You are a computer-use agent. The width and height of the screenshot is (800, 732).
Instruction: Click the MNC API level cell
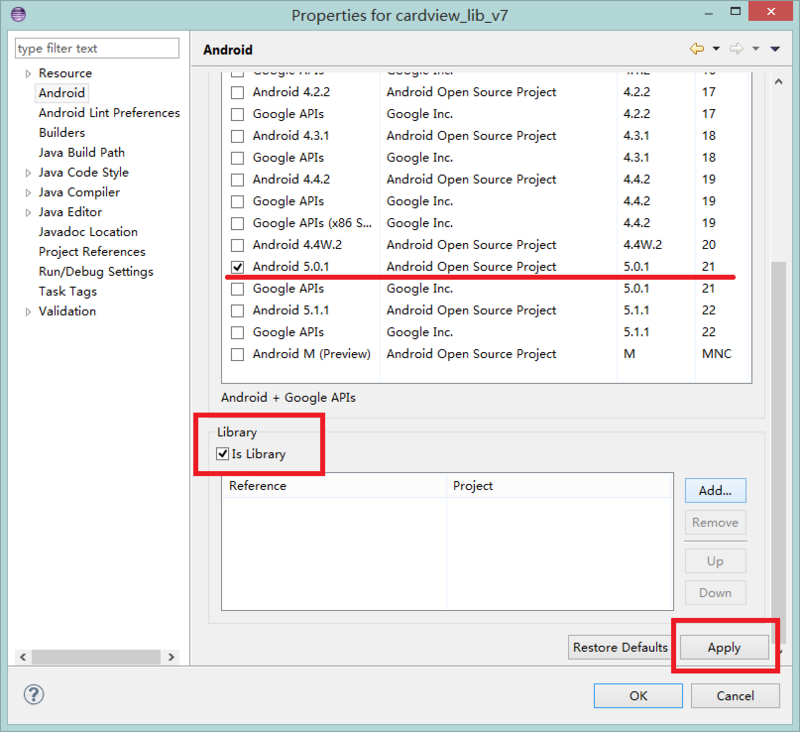pyautogui.click(x=717, y=354)
